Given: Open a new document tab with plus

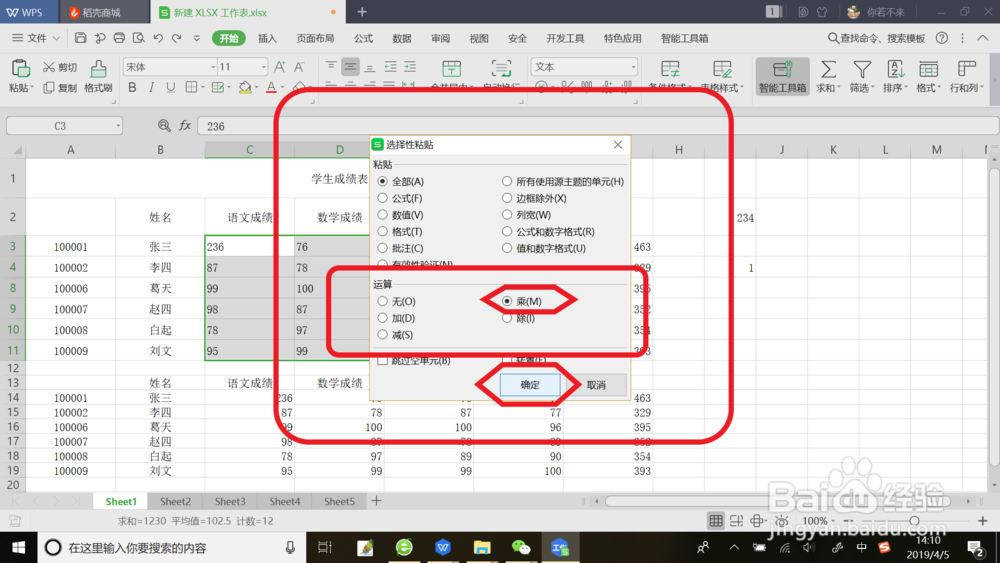Looking at the screenshot, I should tap(362, 11).
